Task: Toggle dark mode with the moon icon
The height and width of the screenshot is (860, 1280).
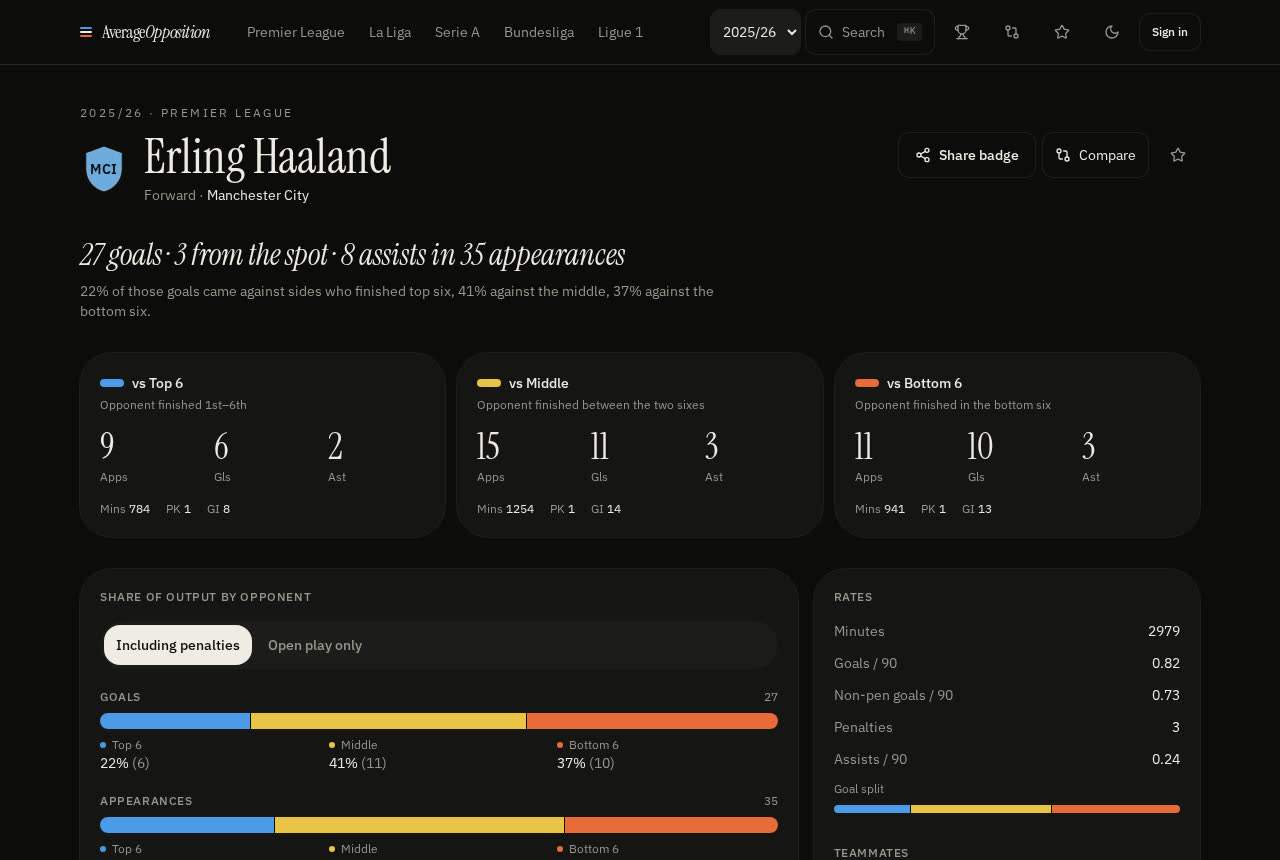Action: click(x=1112, y=32)
